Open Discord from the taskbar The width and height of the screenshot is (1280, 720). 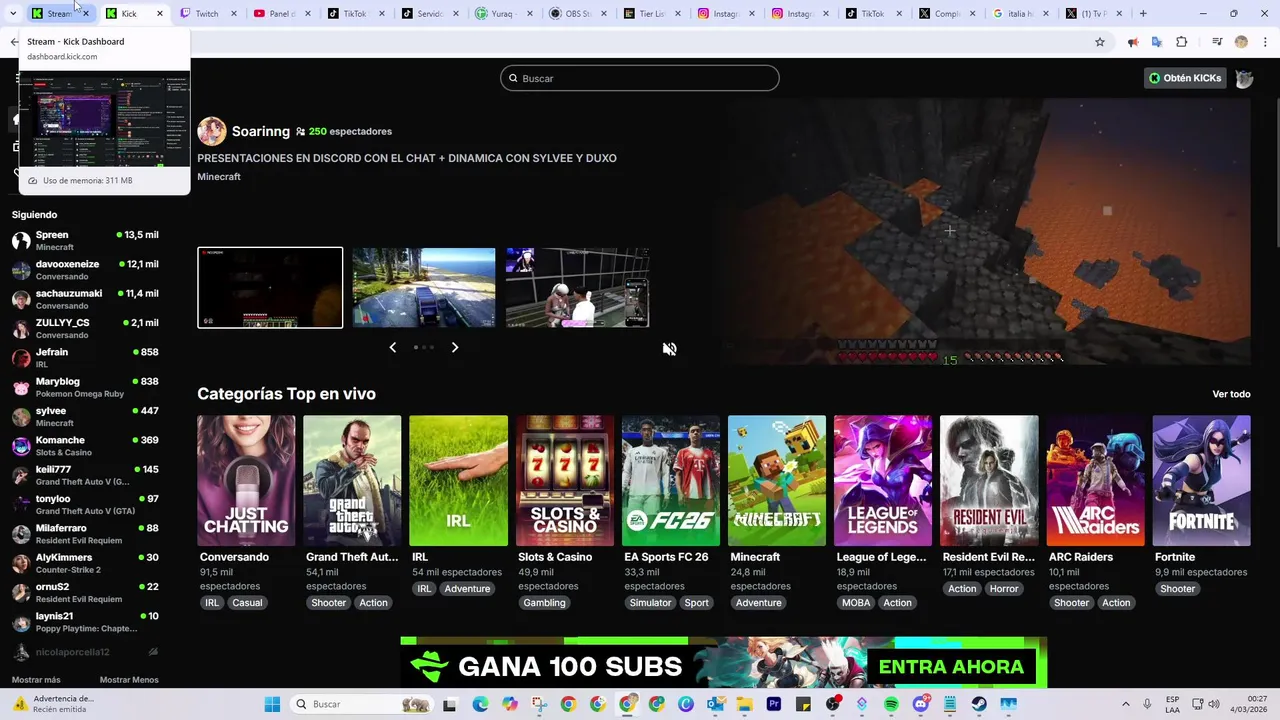[x=920, y=704]
